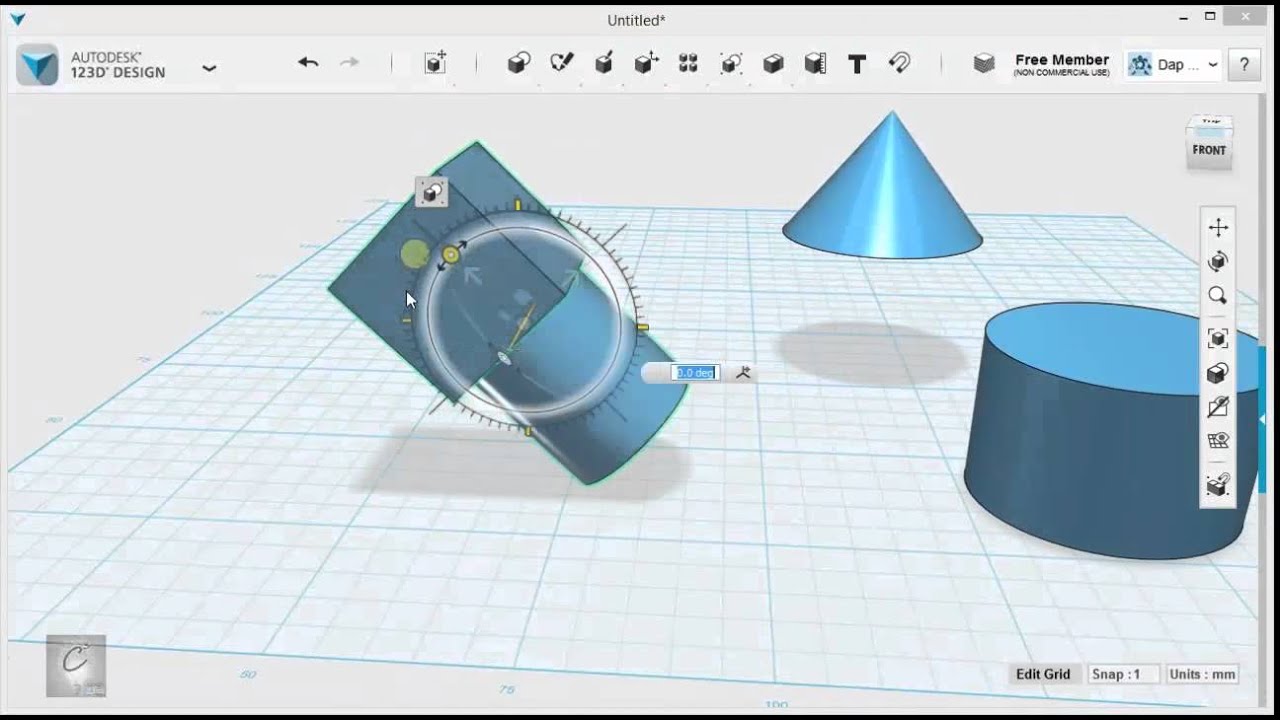Select the large dark blue cylinder
The image size is (1280, 720).
1112,430
